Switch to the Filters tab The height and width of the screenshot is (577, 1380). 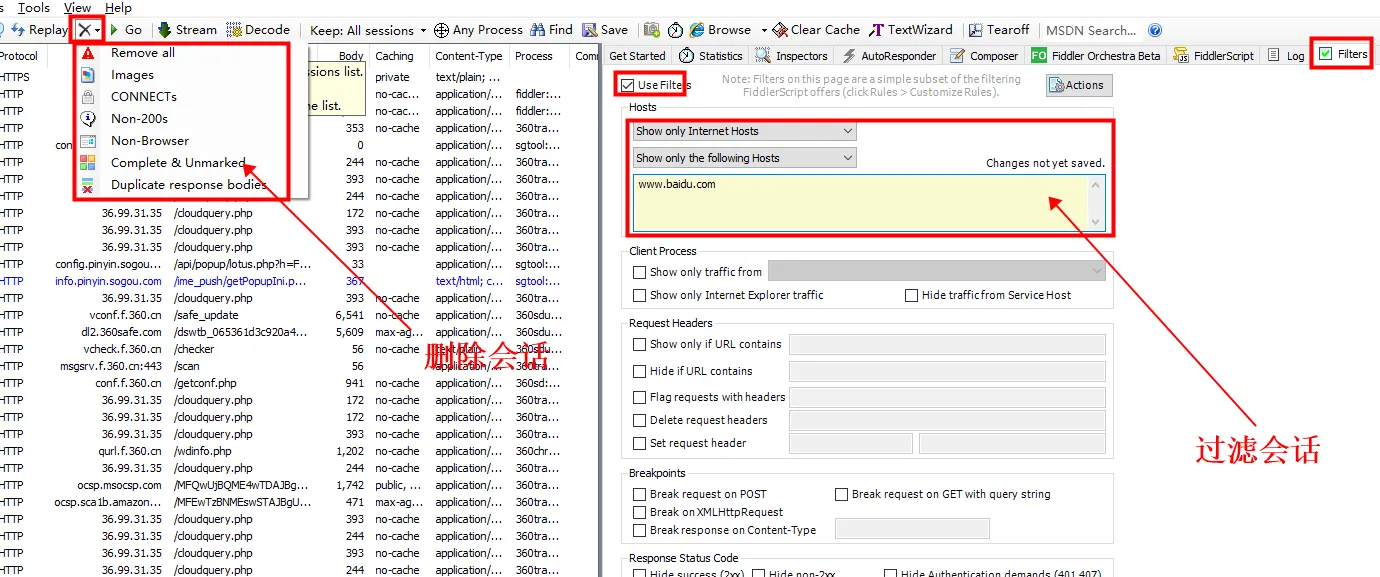[1343, 54]
